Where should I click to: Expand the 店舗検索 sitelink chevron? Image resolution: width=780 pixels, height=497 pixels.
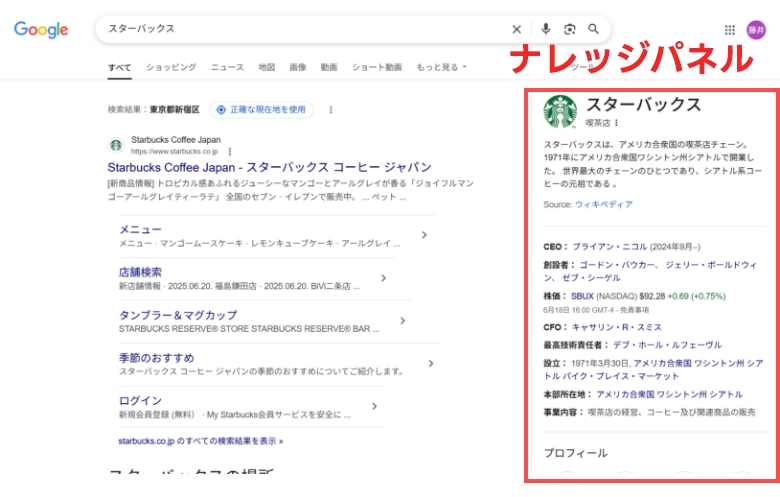384,278
